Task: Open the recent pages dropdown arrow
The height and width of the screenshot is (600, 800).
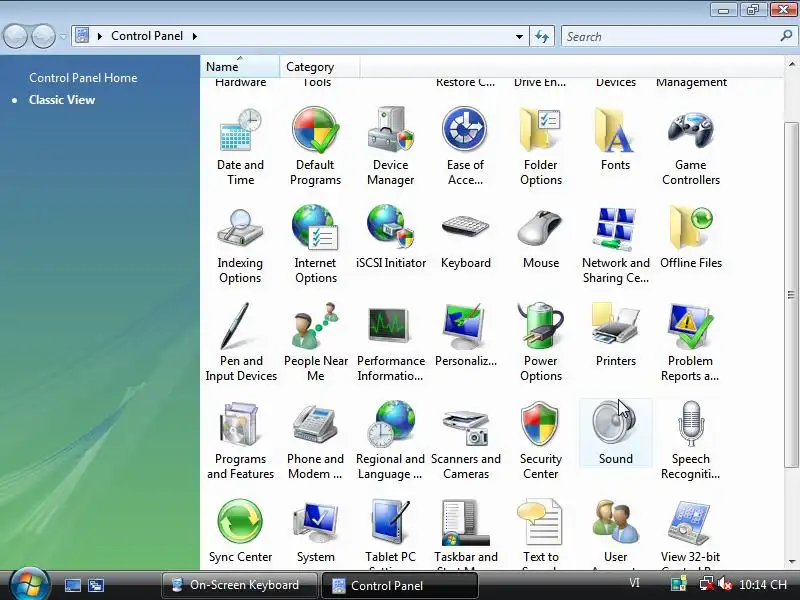Action: click(x=63, y=36)
